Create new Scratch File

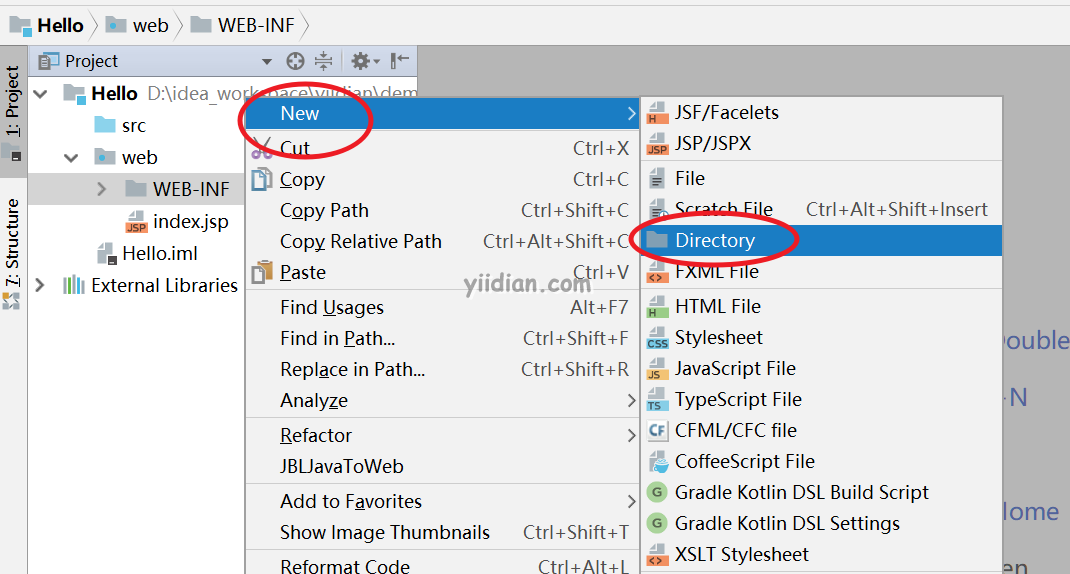822,210
